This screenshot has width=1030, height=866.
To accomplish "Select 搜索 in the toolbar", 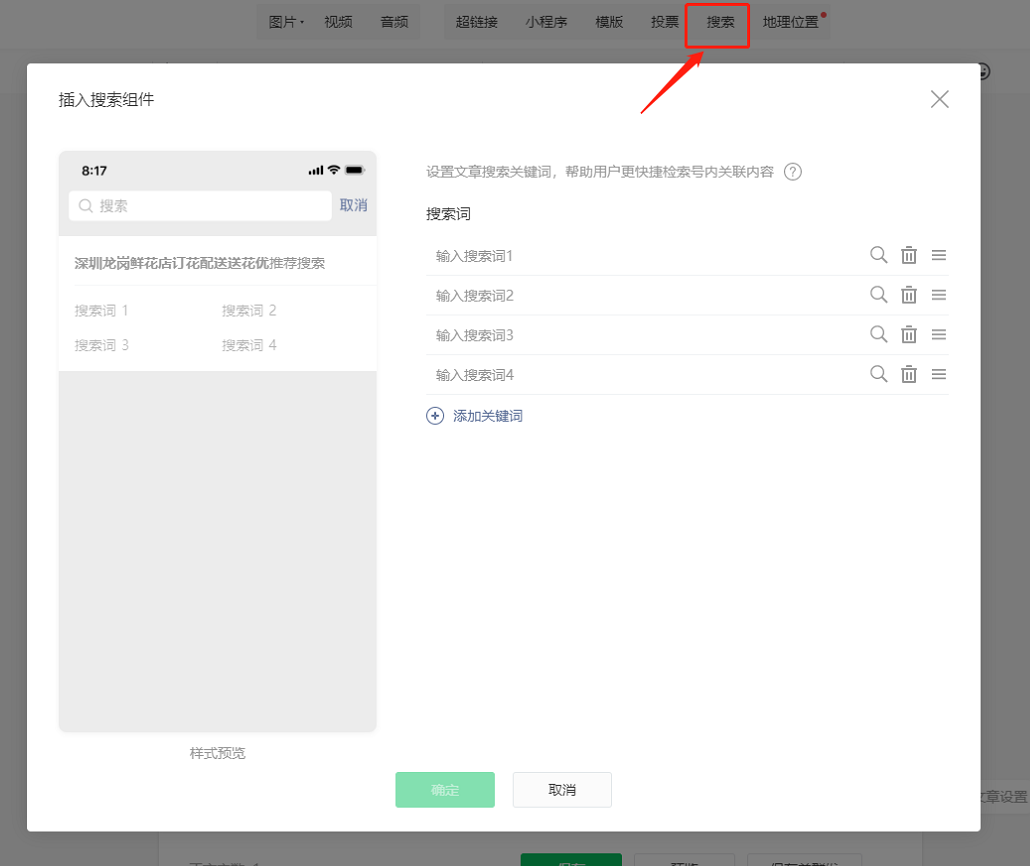I will coord(720,22).
